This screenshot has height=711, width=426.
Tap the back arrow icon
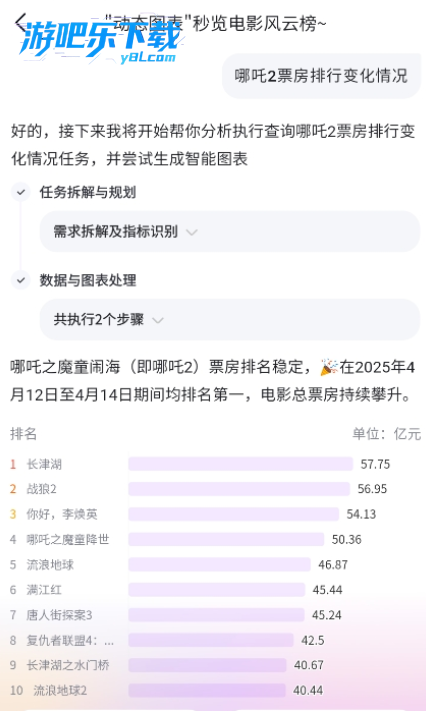tap(21, 21)
